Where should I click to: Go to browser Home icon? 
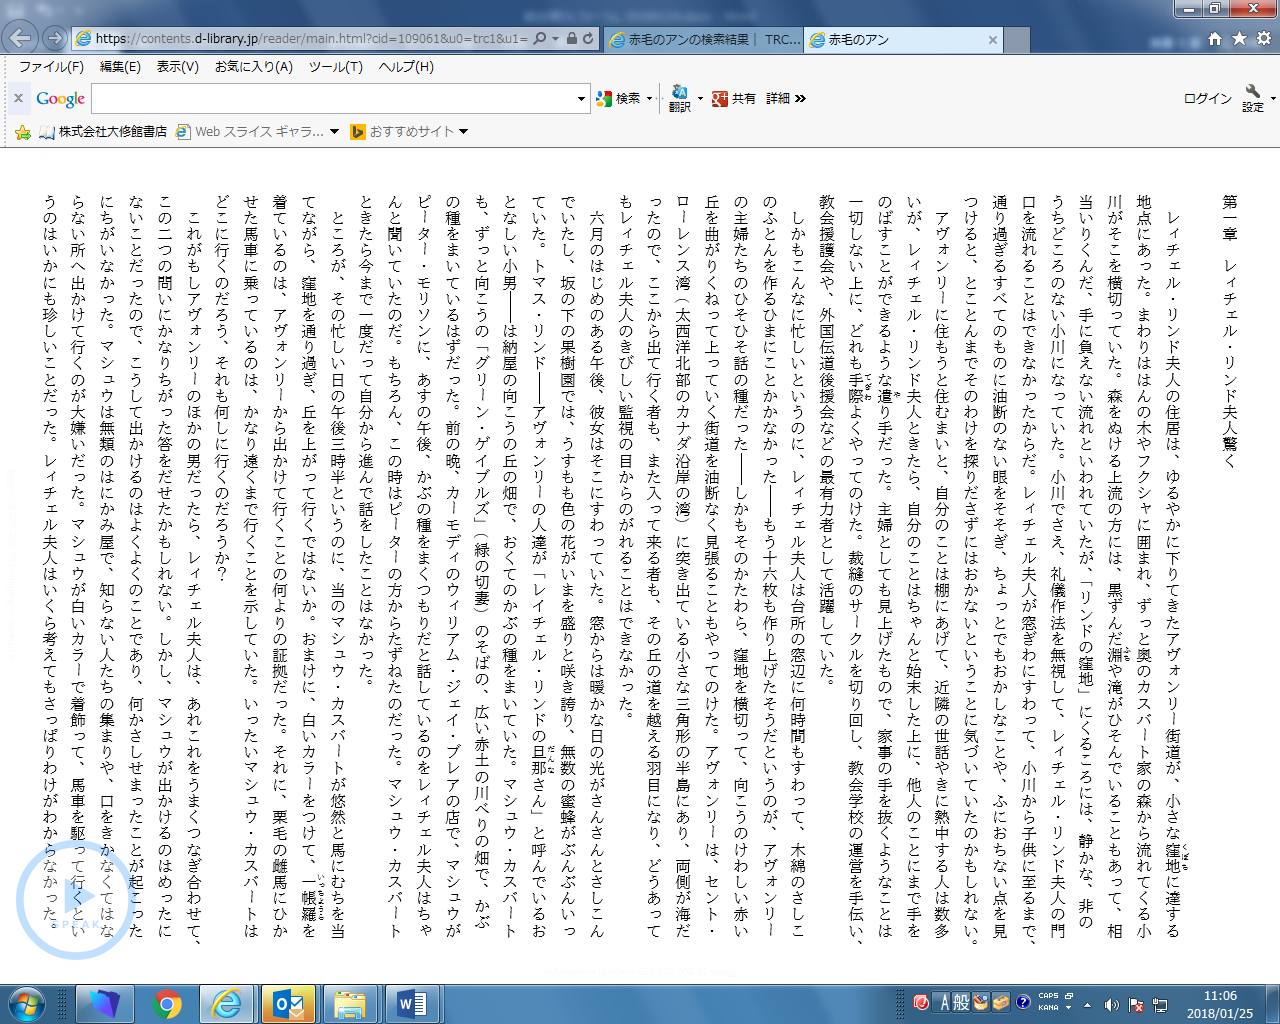tap(1215, 39)
